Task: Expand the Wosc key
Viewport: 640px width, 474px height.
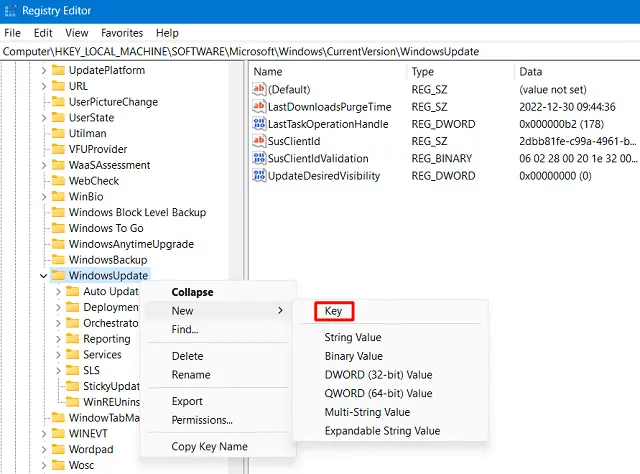Action: tap(44, 465)
